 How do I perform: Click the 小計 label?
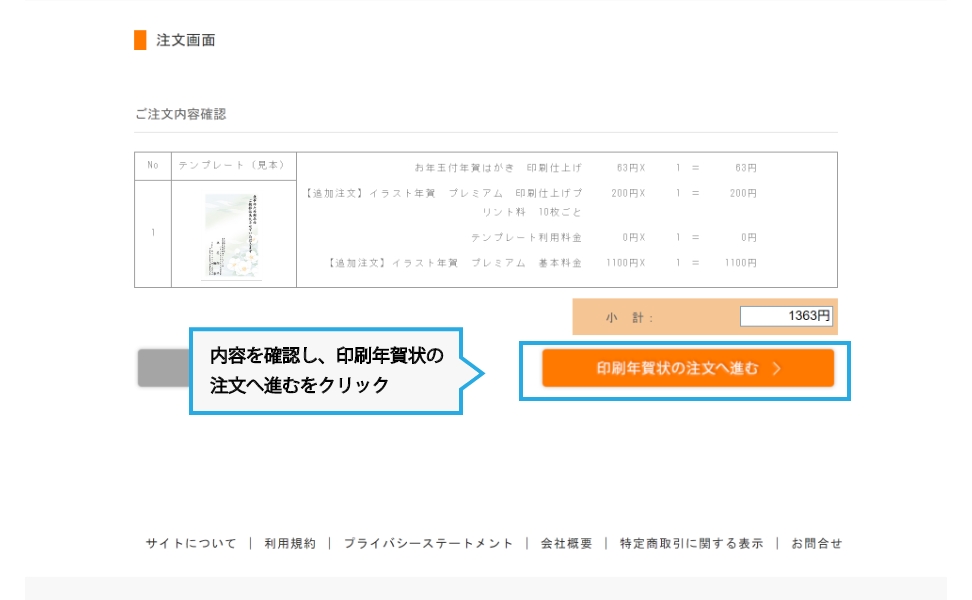[629, 318]
